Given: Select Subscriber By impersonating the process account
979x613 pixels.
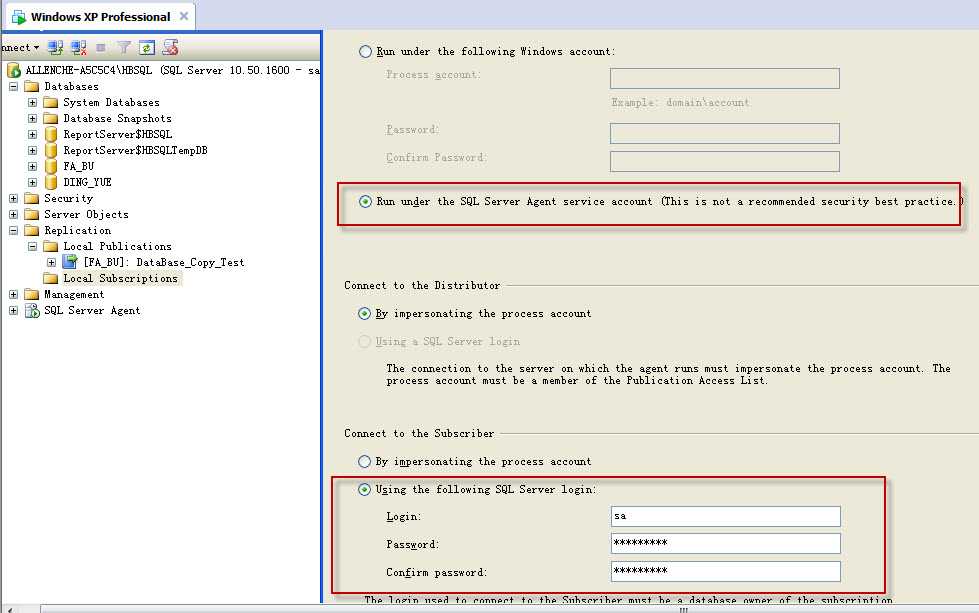Looking at the screenshot, I should coord(365,461).
